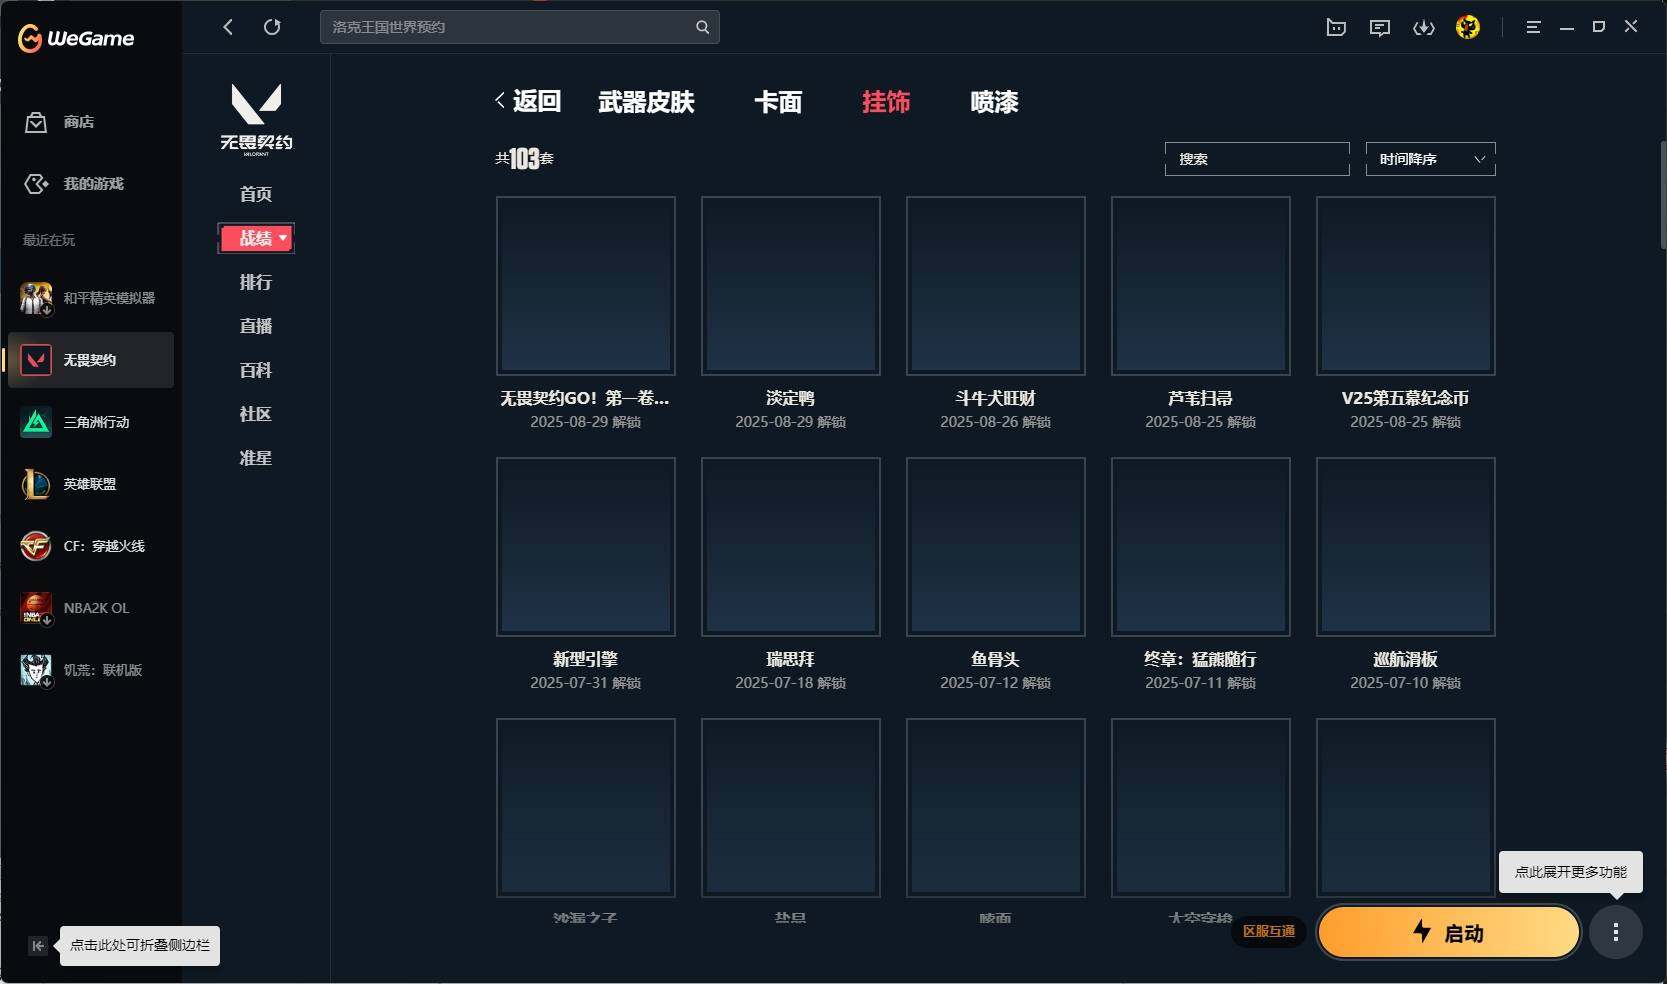This screenshot has width=1667, height=984.
Task: Click the 点此展开更多功能 tooltip text
Action: coord(1571,872)
